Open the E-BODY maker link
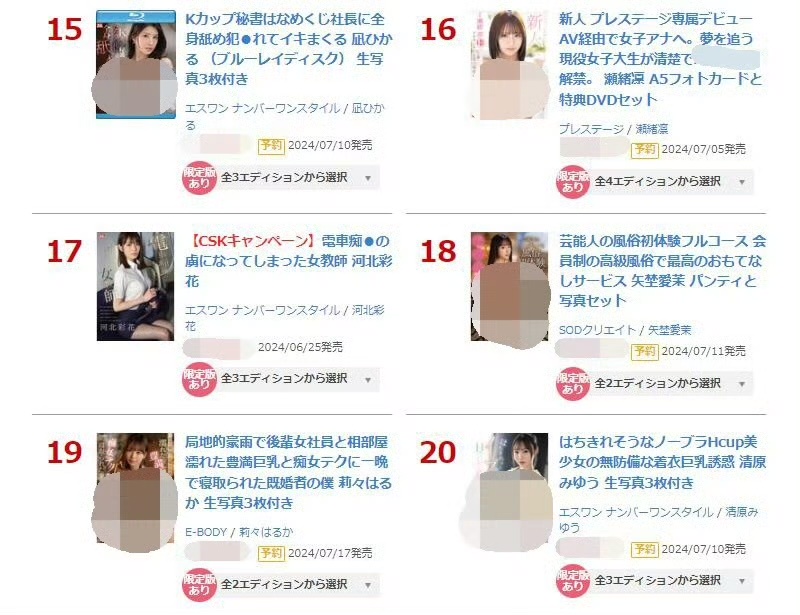 [x=206, y=532]
